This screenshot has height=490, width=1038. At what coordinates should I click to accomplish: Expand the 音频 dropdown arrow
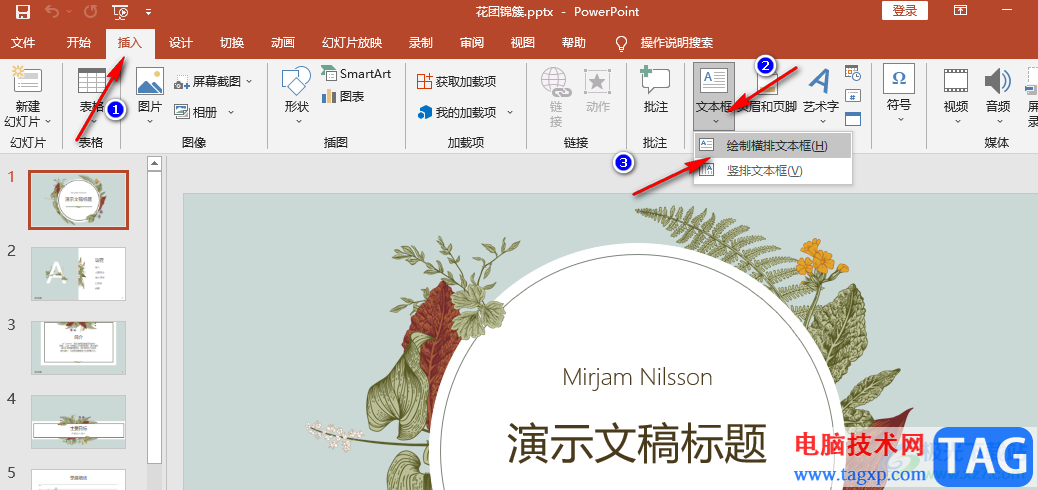(998, 121)
